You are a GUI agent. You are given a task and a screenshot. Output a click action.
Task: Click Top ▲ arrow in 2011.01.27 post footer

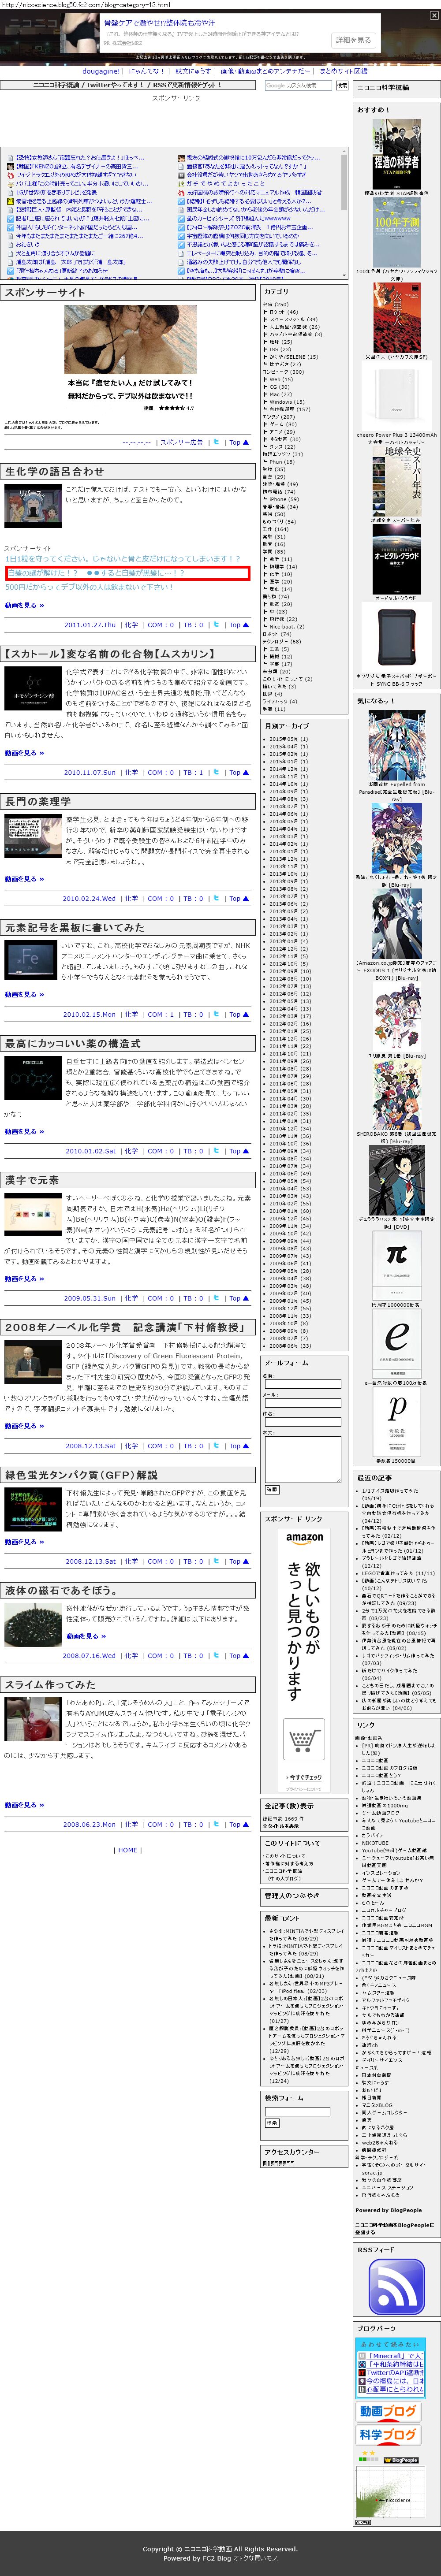238,624
